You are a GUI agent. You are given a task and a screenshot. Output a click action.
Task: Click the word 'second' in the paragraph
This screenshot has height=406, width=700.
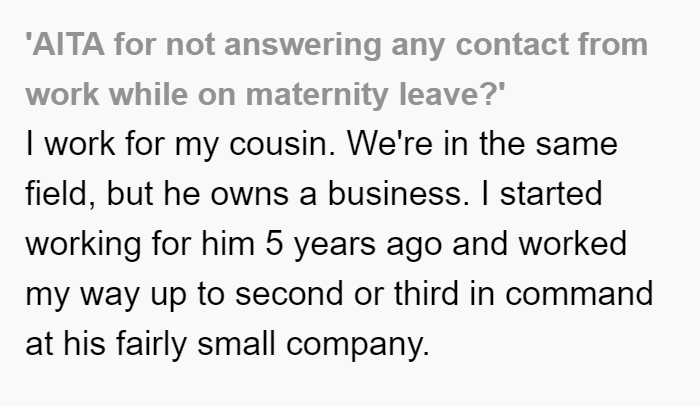[289, 293]
